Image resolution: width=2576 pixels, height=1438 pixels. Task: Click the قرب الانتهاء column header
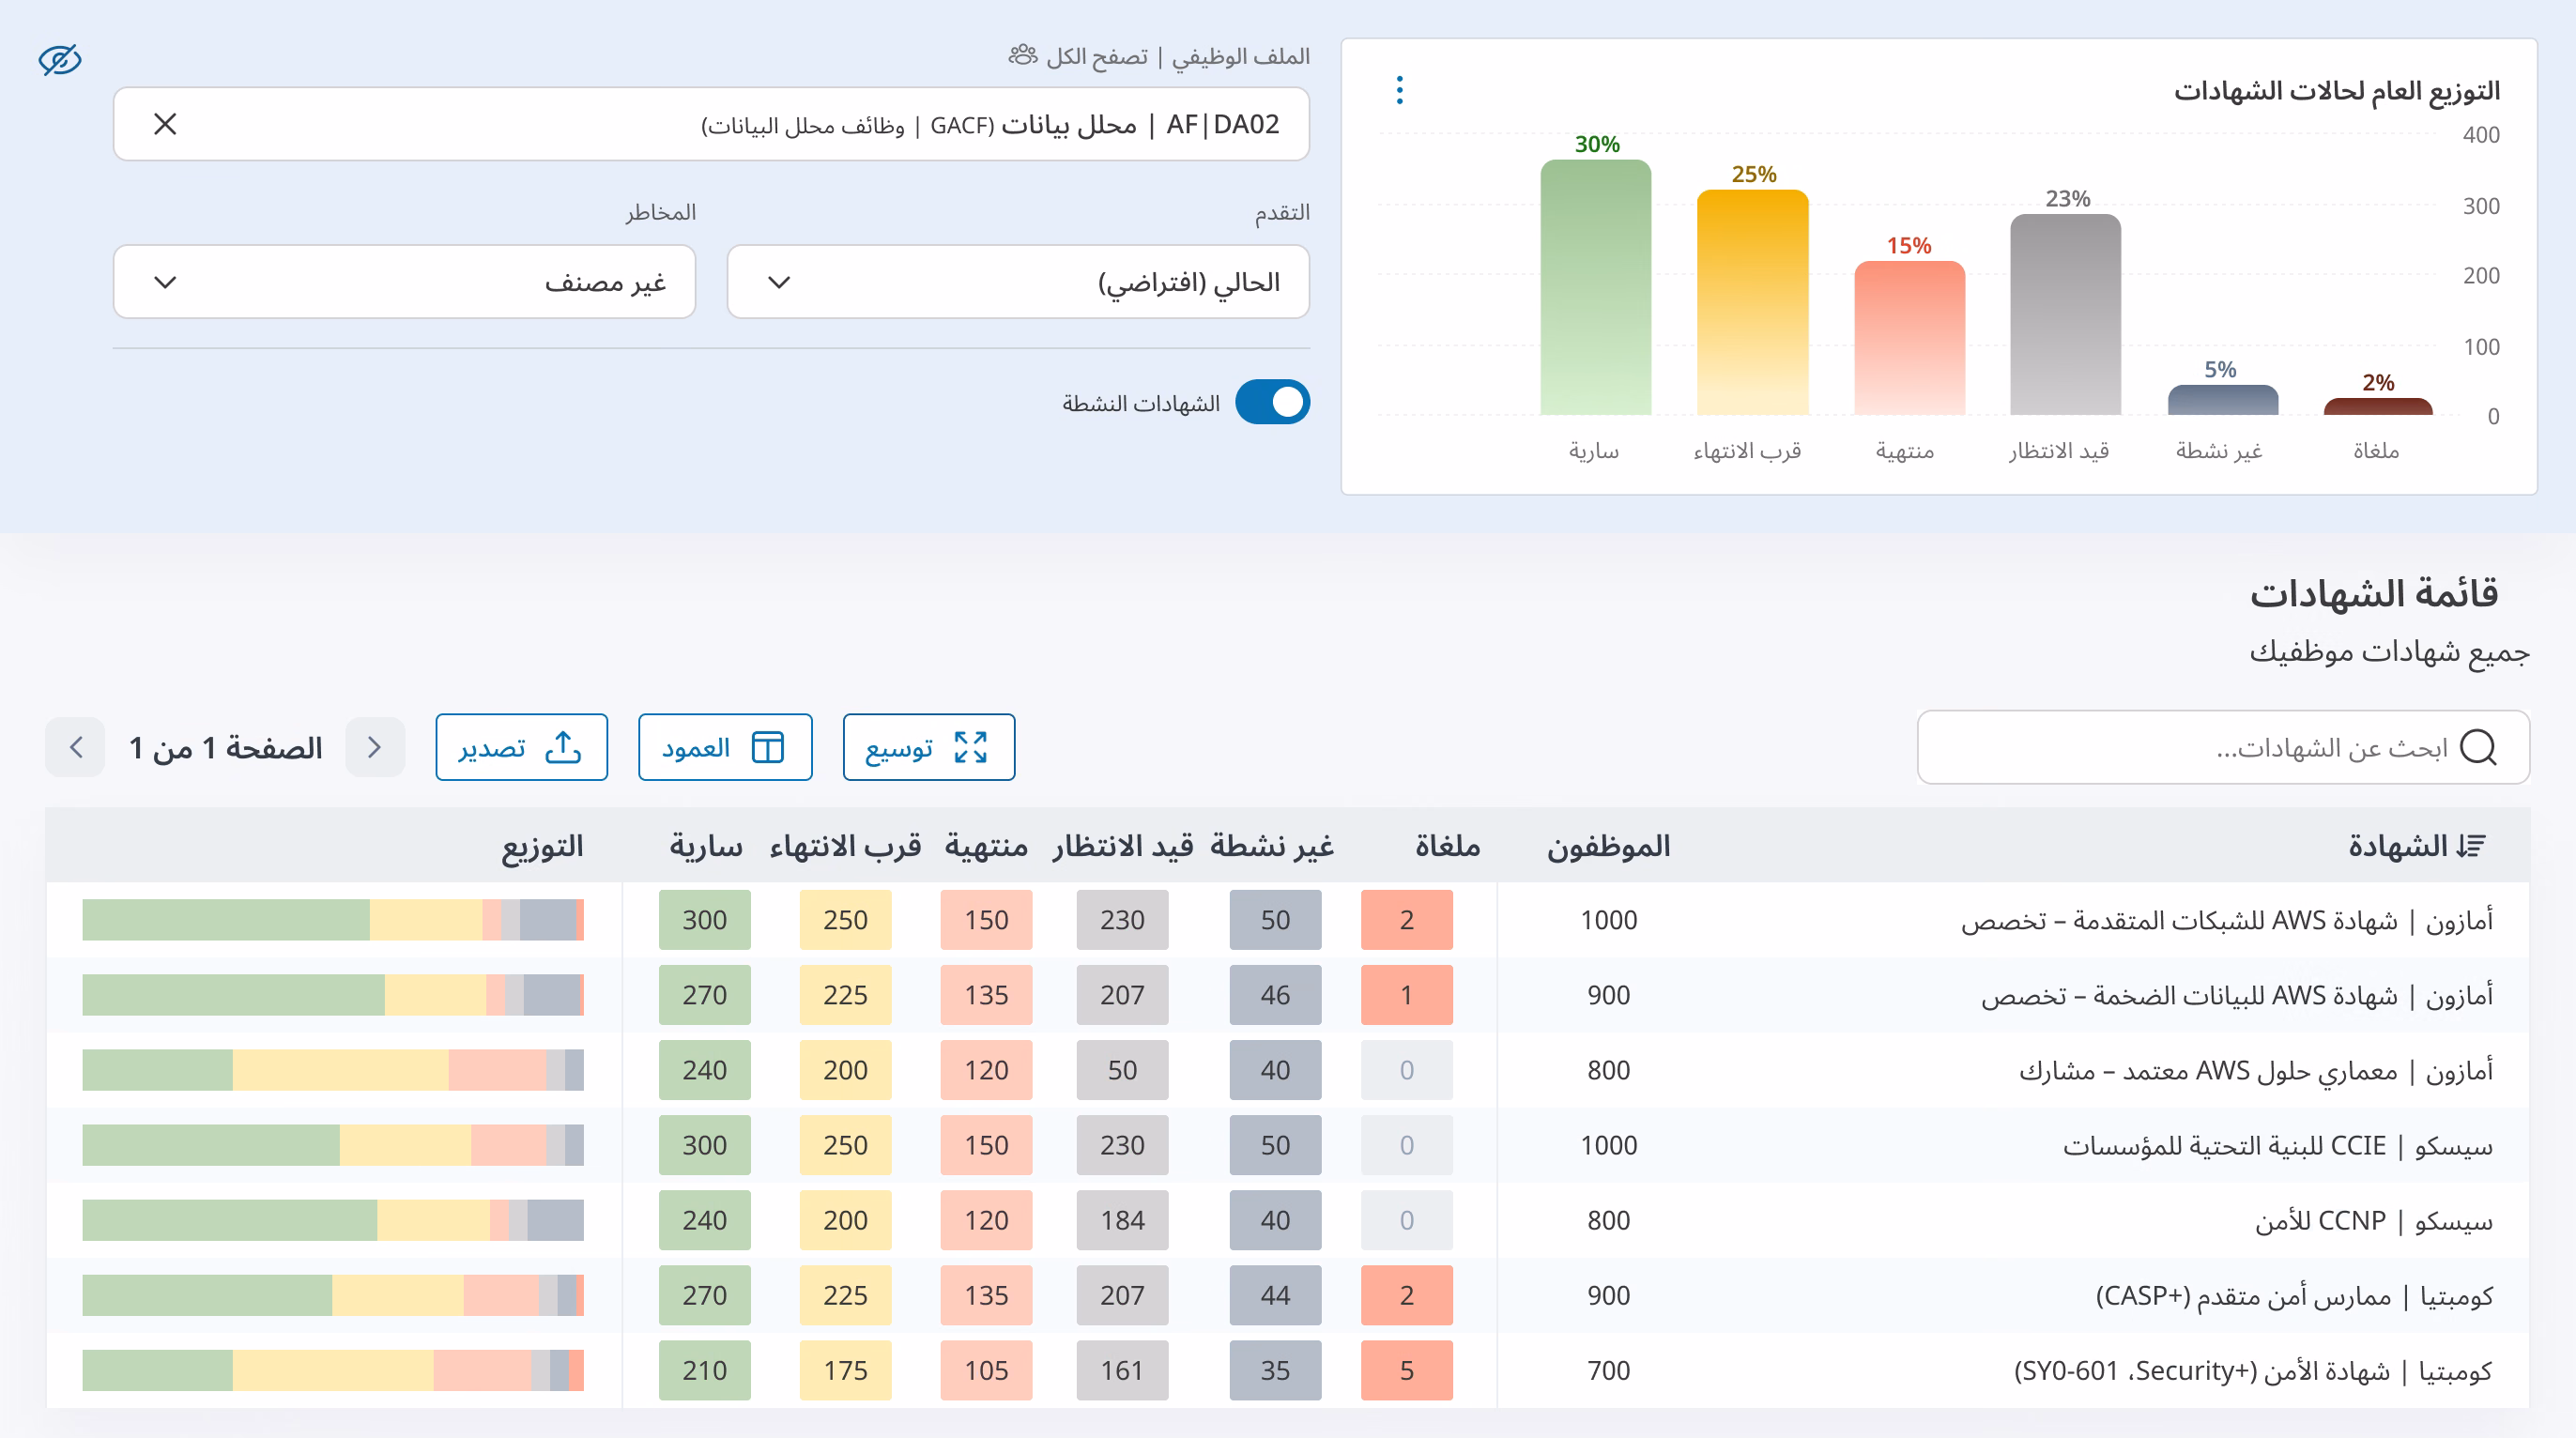coord(845,846)
